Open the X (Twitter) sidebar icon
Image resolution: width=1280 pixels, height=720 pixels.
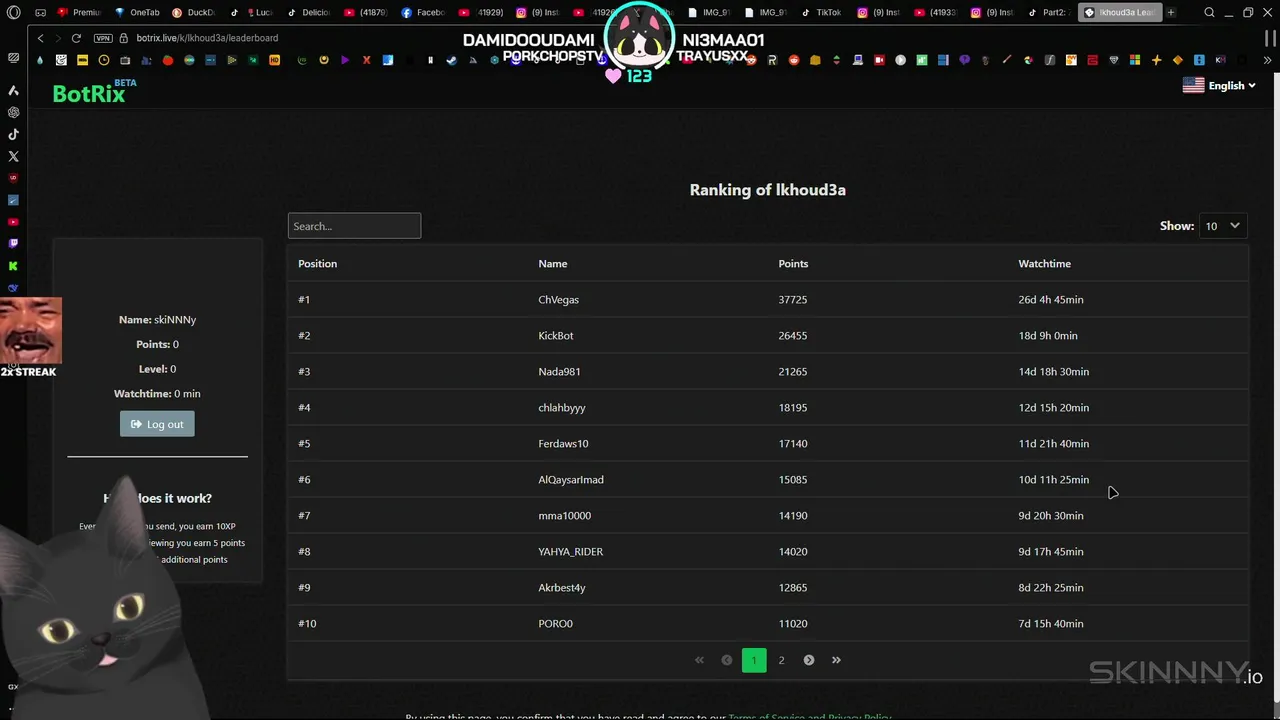click(x=13, y=156)
